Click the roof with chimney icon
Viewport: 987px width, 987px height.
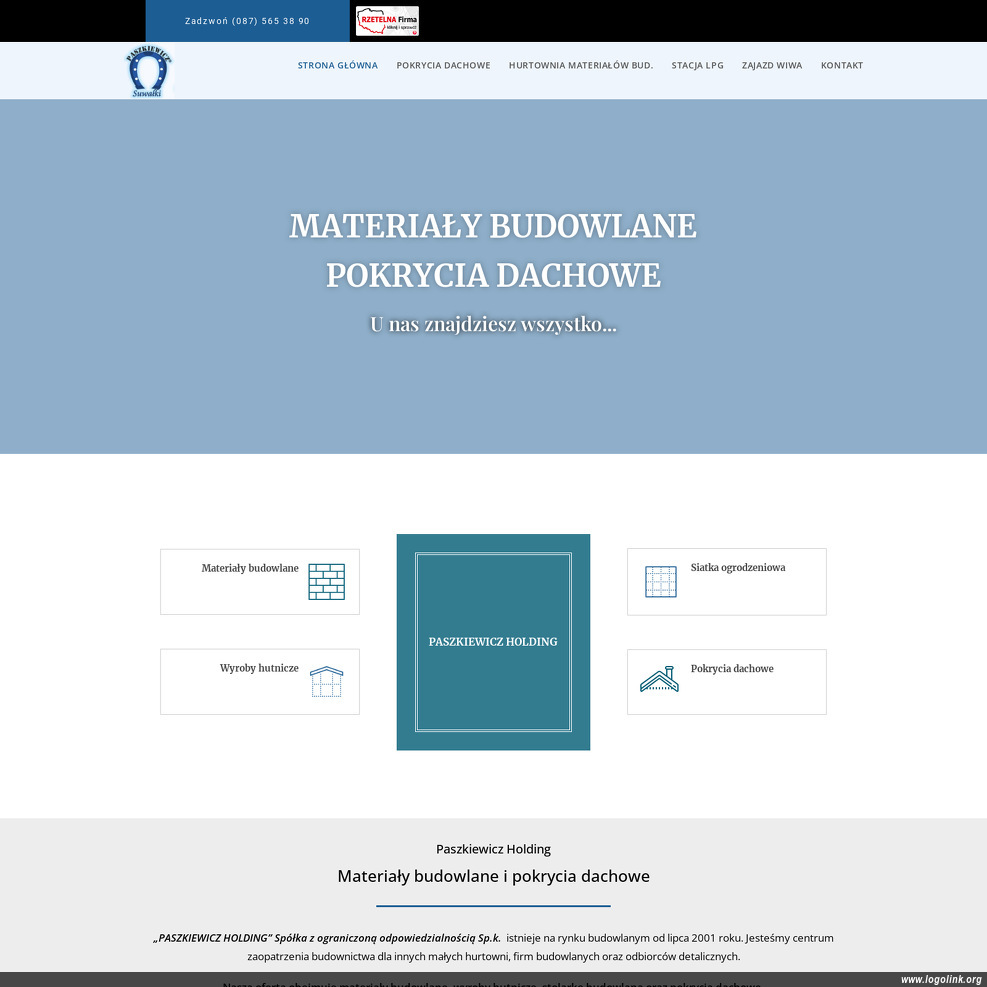click(659, 679)
